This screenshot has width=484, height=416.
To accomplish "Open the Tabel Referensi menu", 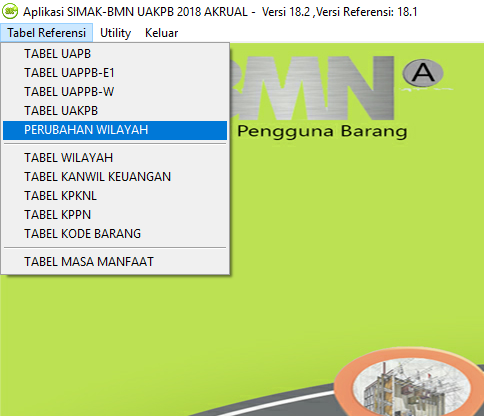I will pyautogui.click(x=46, y=33).
